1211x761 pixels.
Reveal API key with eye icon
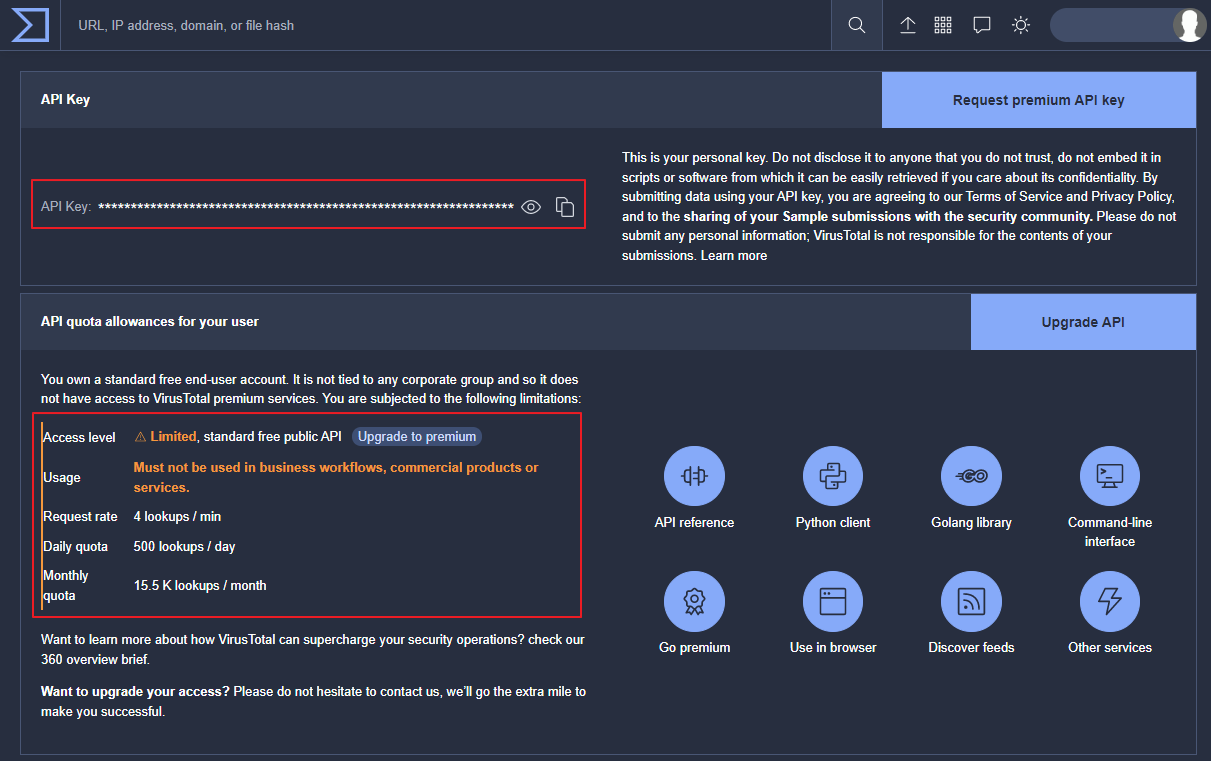531,207
